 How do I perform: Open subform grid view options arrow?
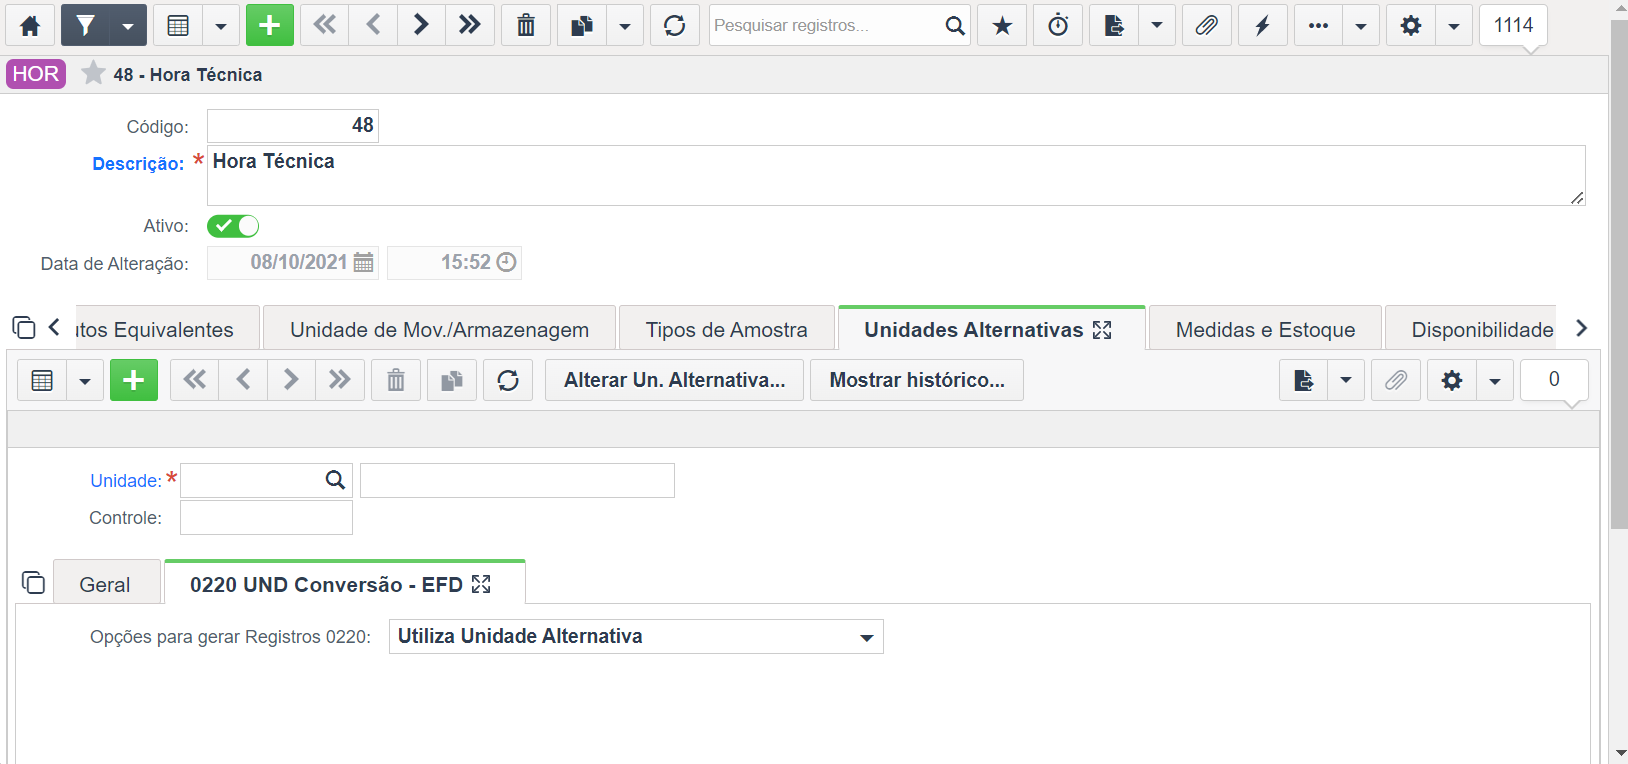click(85, 380)
